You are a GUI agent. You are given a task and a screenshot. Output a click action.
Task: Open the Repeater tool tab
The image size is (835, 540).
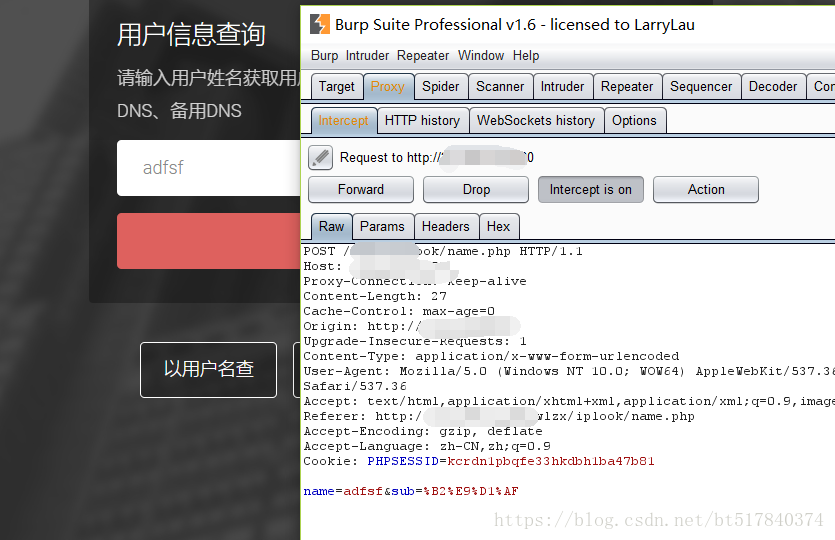tap(627, 86)
